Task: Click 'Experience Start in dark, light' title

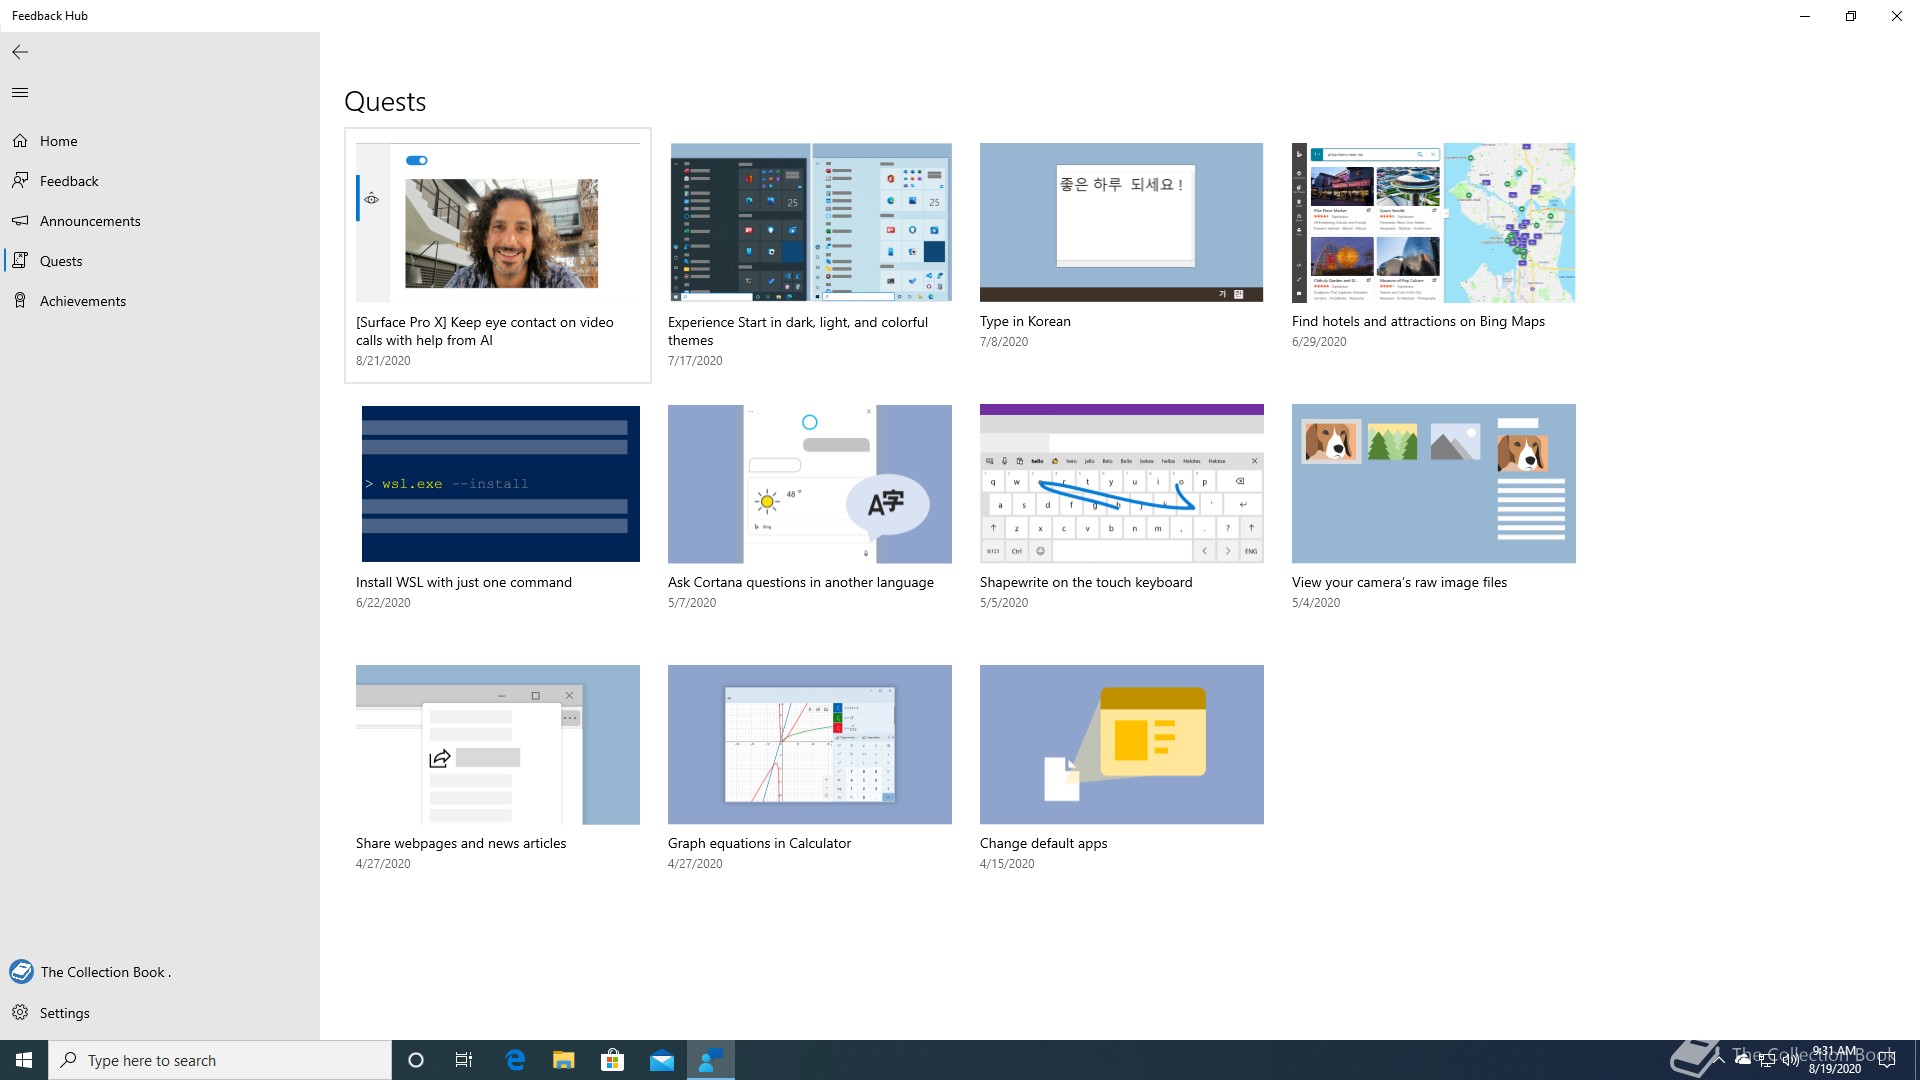Action: (798, 331)
